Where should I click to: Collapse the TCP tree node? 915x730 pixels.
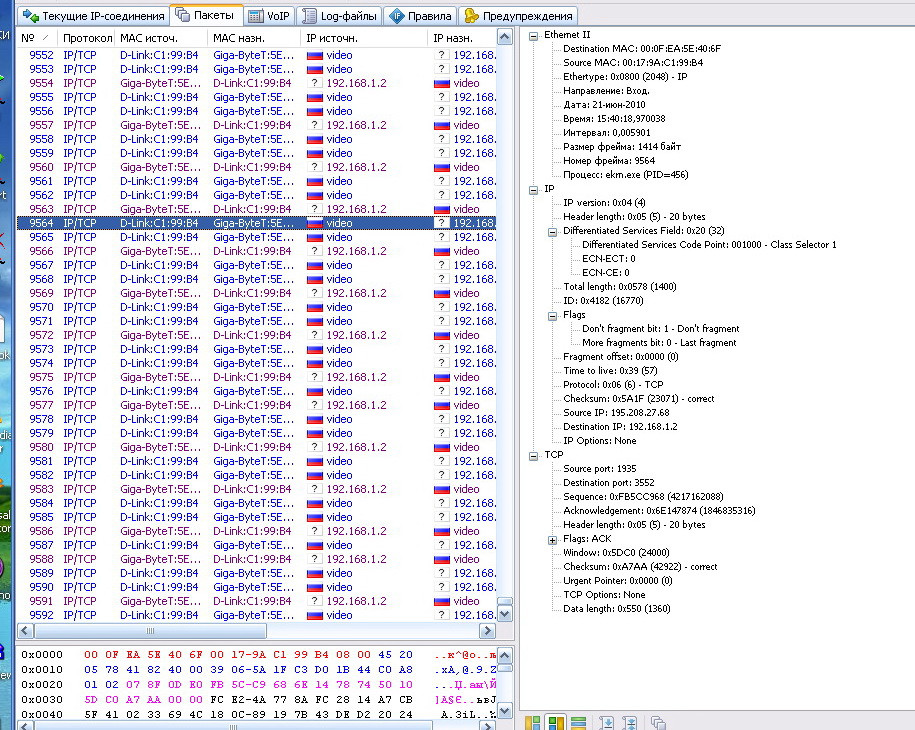pos(533,456)
